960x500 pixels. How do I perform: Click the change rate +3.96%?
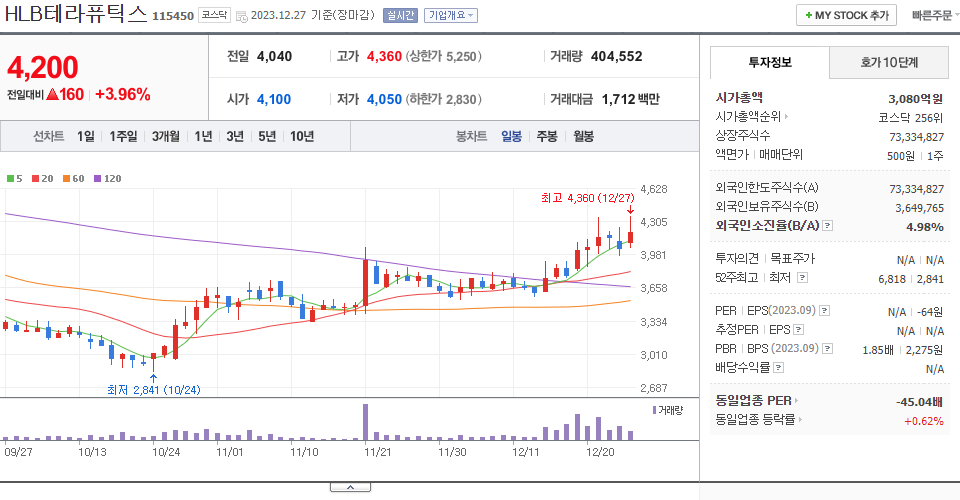click(123, 94)
